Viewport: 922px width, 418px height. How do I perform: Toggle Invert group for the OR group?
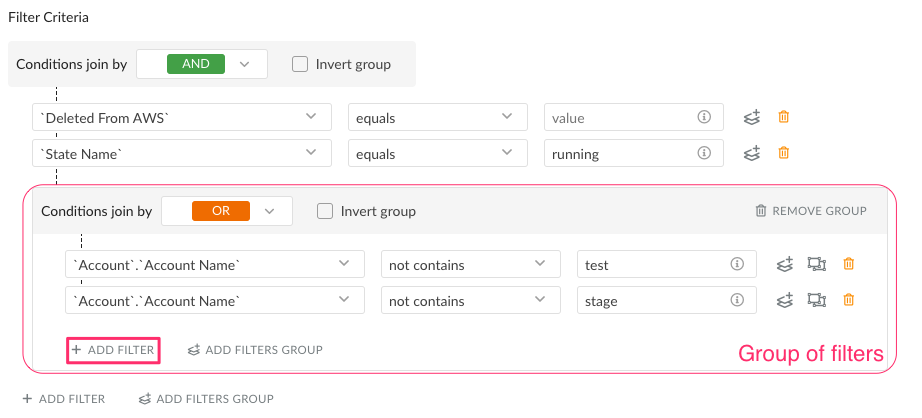[325, 211]
